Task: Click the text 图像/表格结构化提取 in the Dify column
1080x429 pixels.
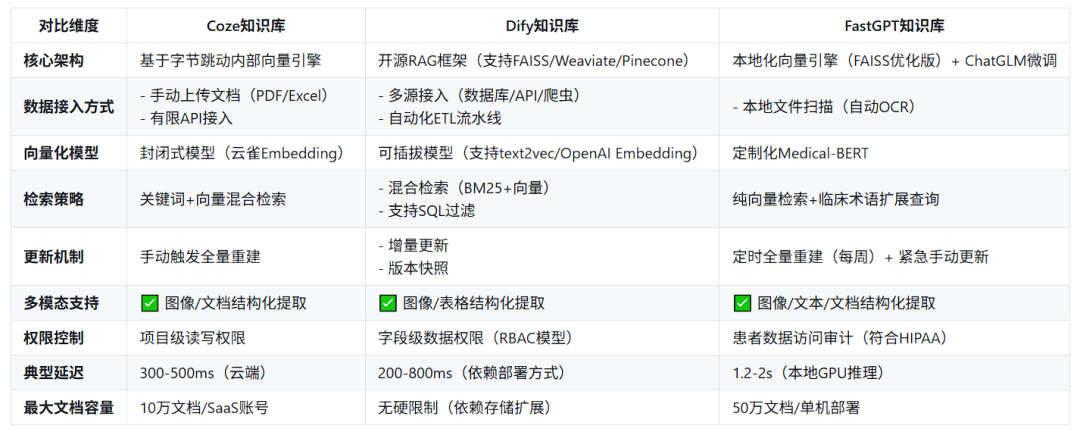Action: 474,303
